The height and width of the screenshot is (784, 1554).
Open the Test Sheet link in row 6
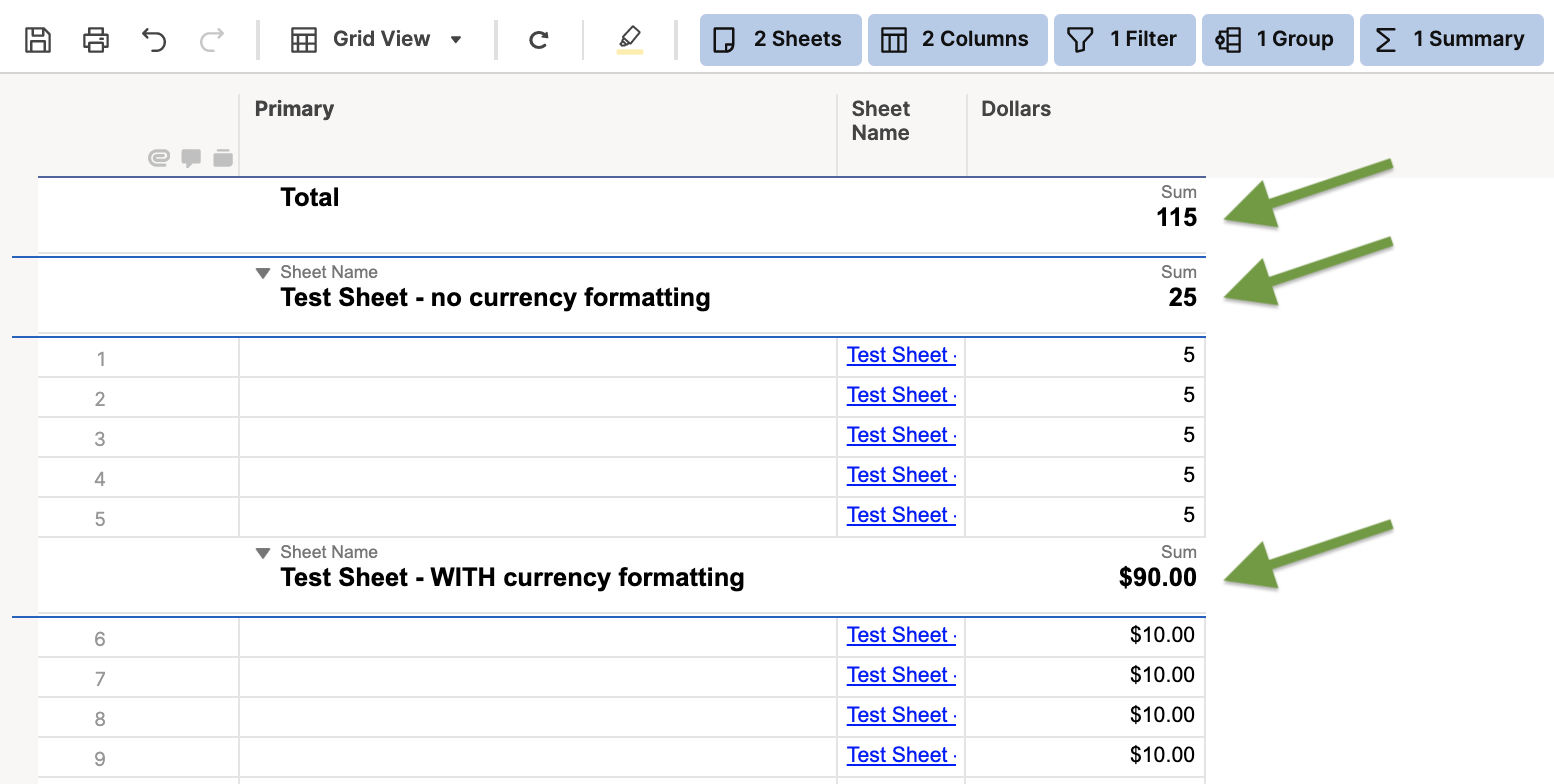898,635
